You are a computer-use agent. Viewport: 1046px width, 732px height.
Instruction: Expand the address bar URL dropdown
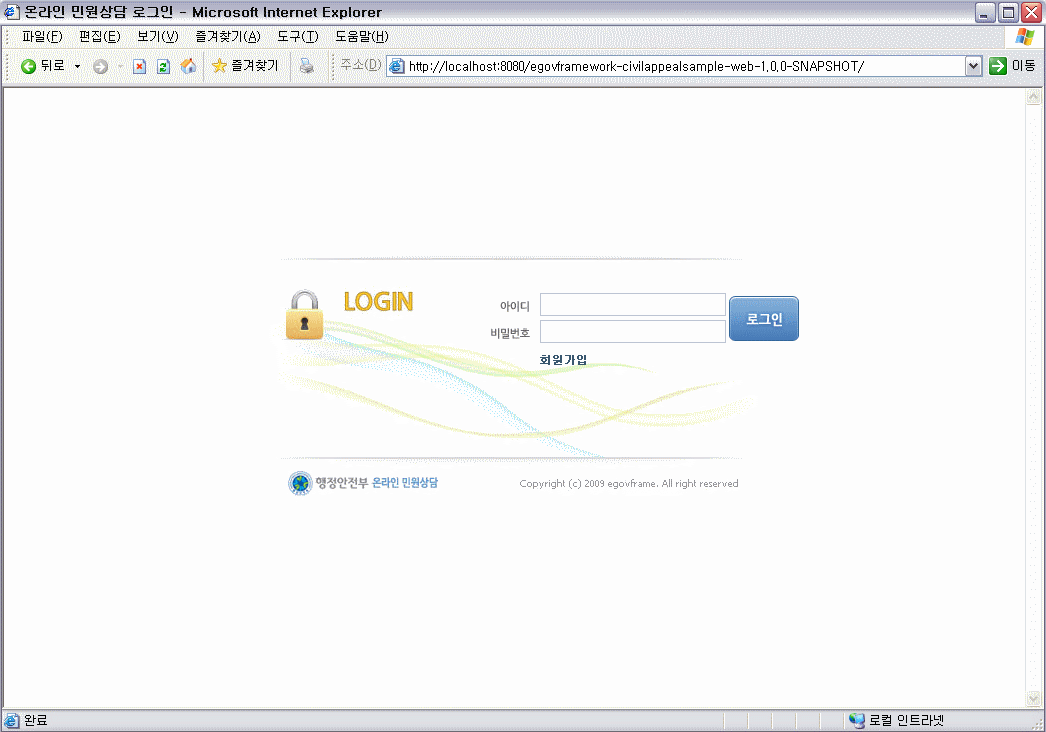pyautogui.click(x=973, y=66)
